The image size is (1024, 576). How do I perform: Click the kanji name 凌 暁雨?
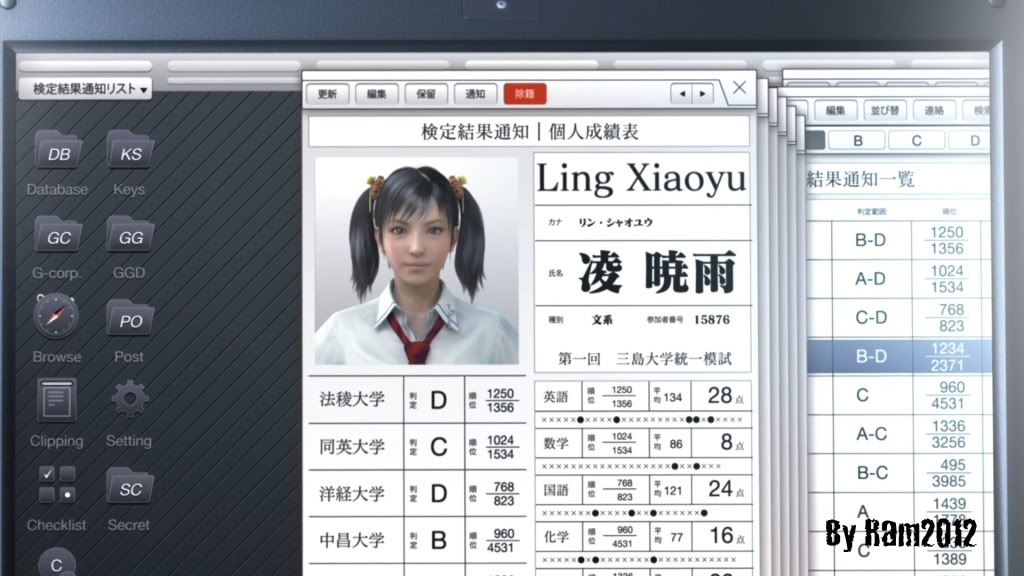(x=658, y=272)
